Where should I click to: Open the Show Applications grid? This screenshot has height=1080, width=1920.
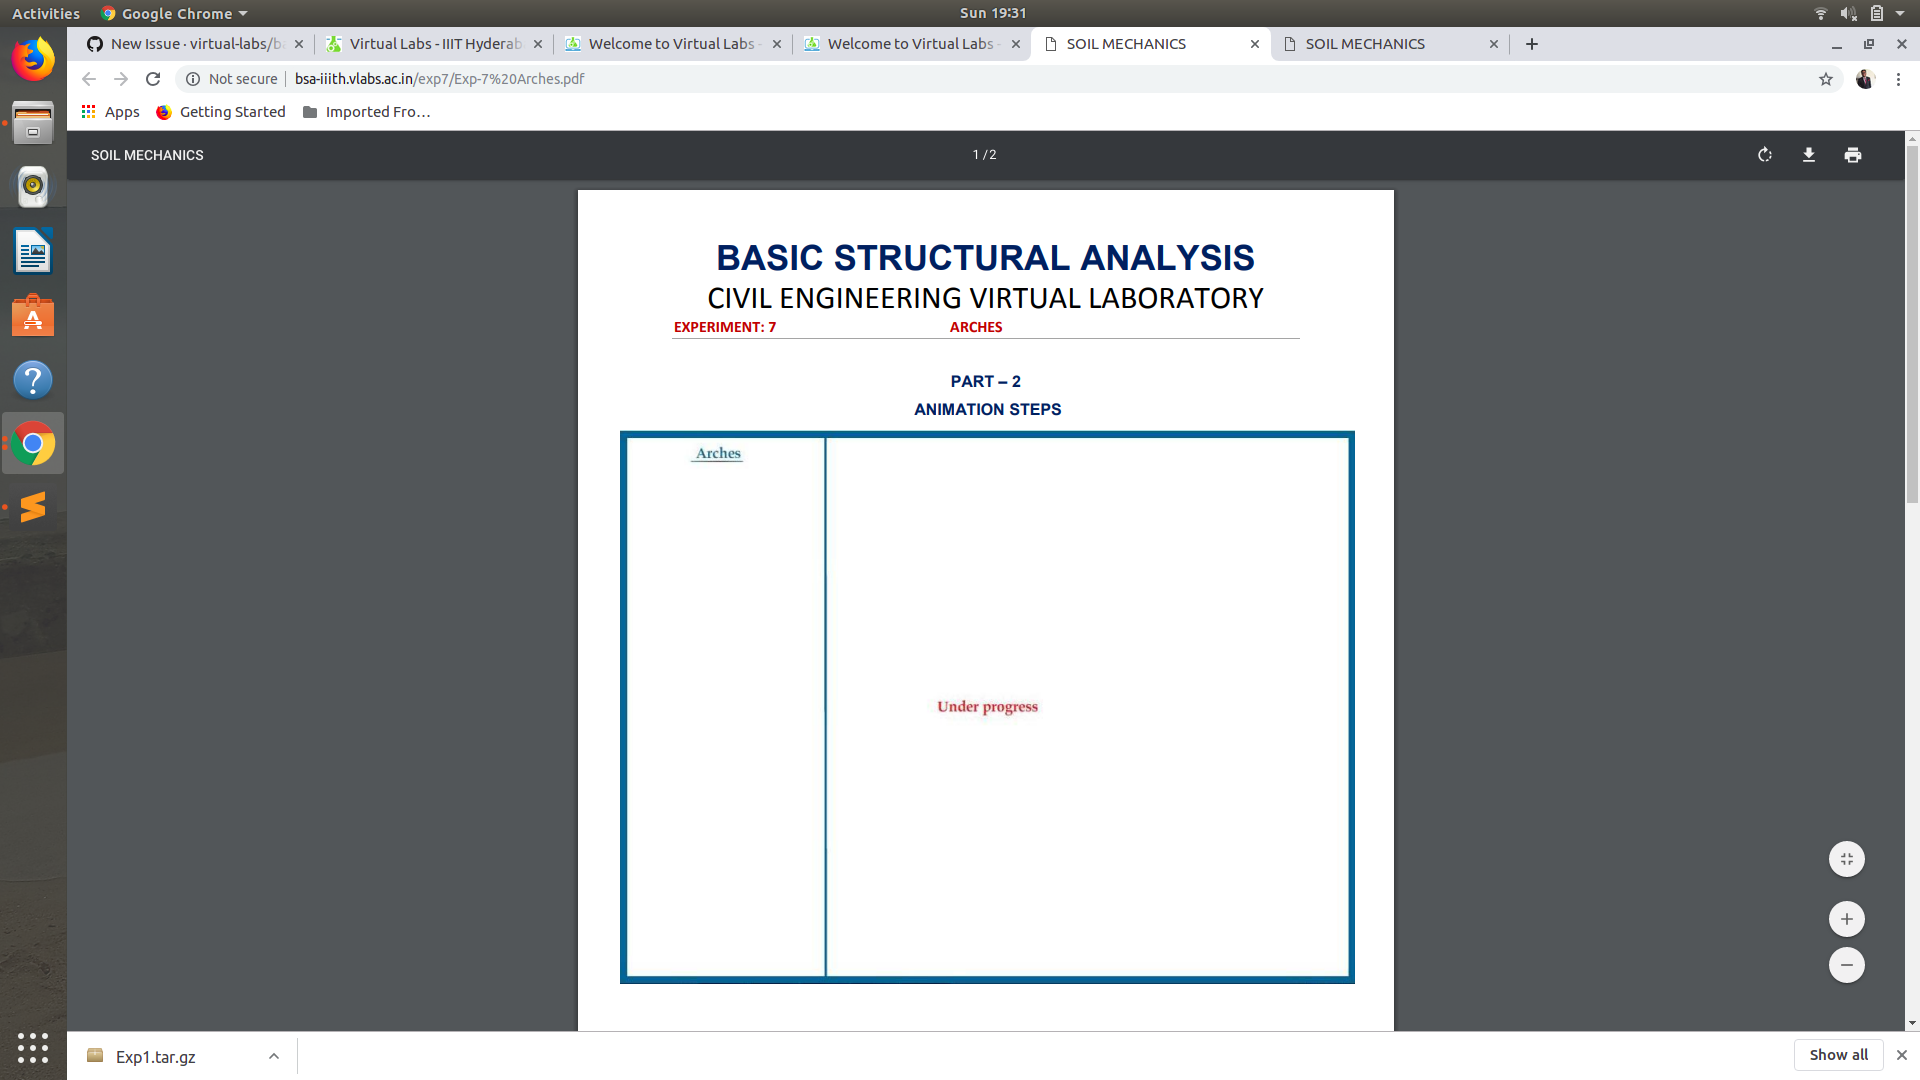tap(33, 1048)
